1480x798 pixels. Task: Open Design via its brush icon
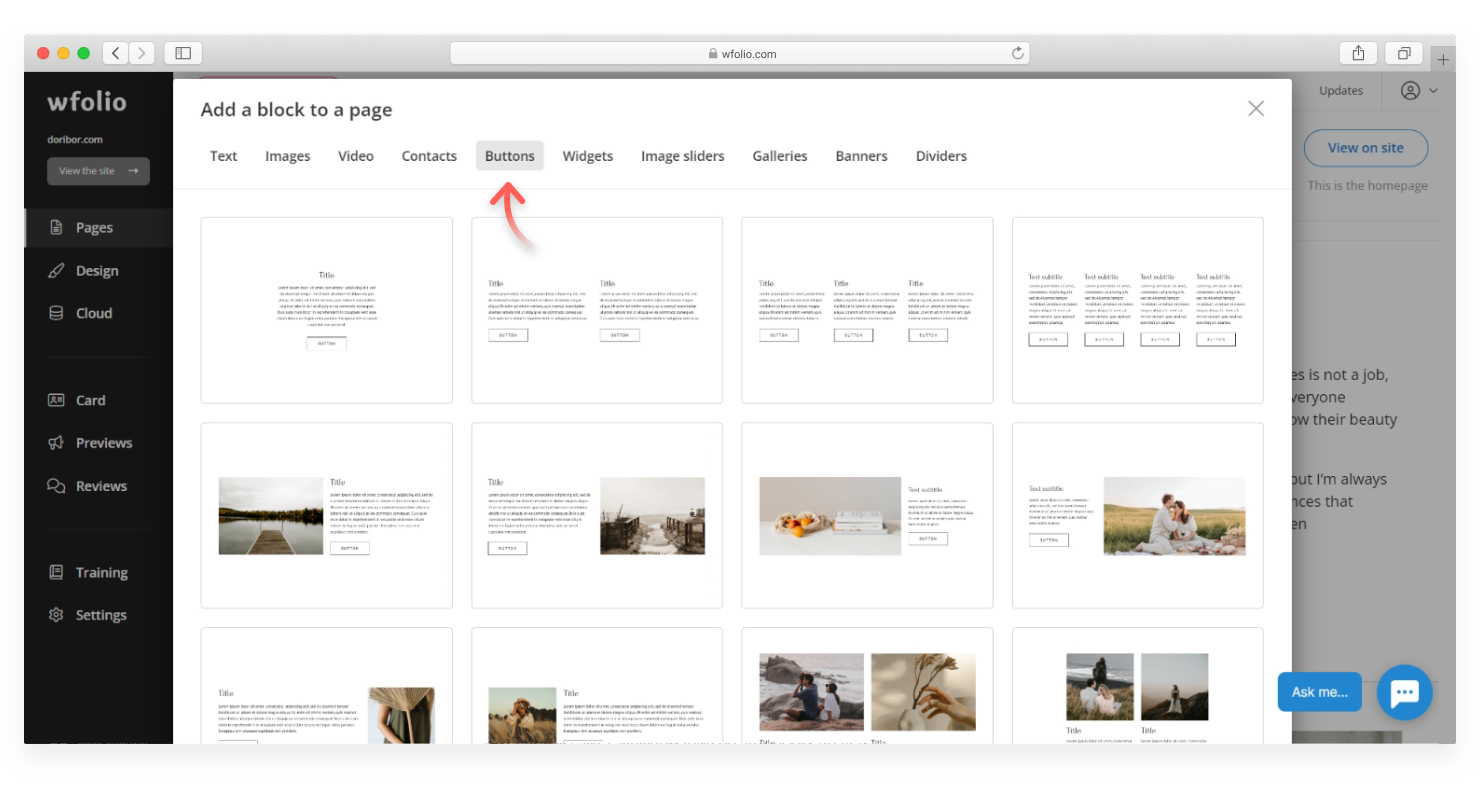(x=57, y=271)
